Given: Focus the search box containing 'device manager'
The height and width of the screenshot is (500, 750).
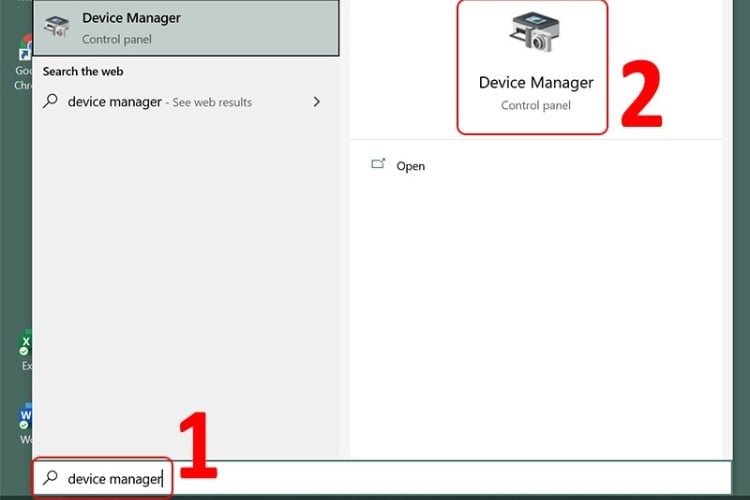Looking at the screenshot, I should coord(114,478).
